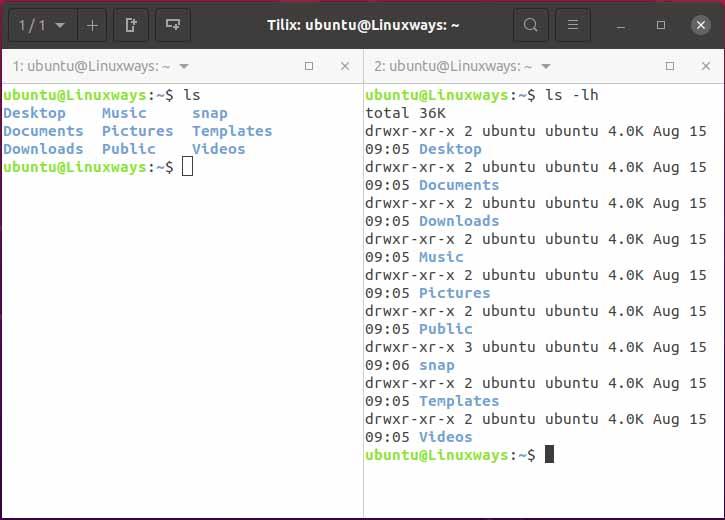
Task: Click 'Music' in right terminal listing
Action: click(441, 257)
